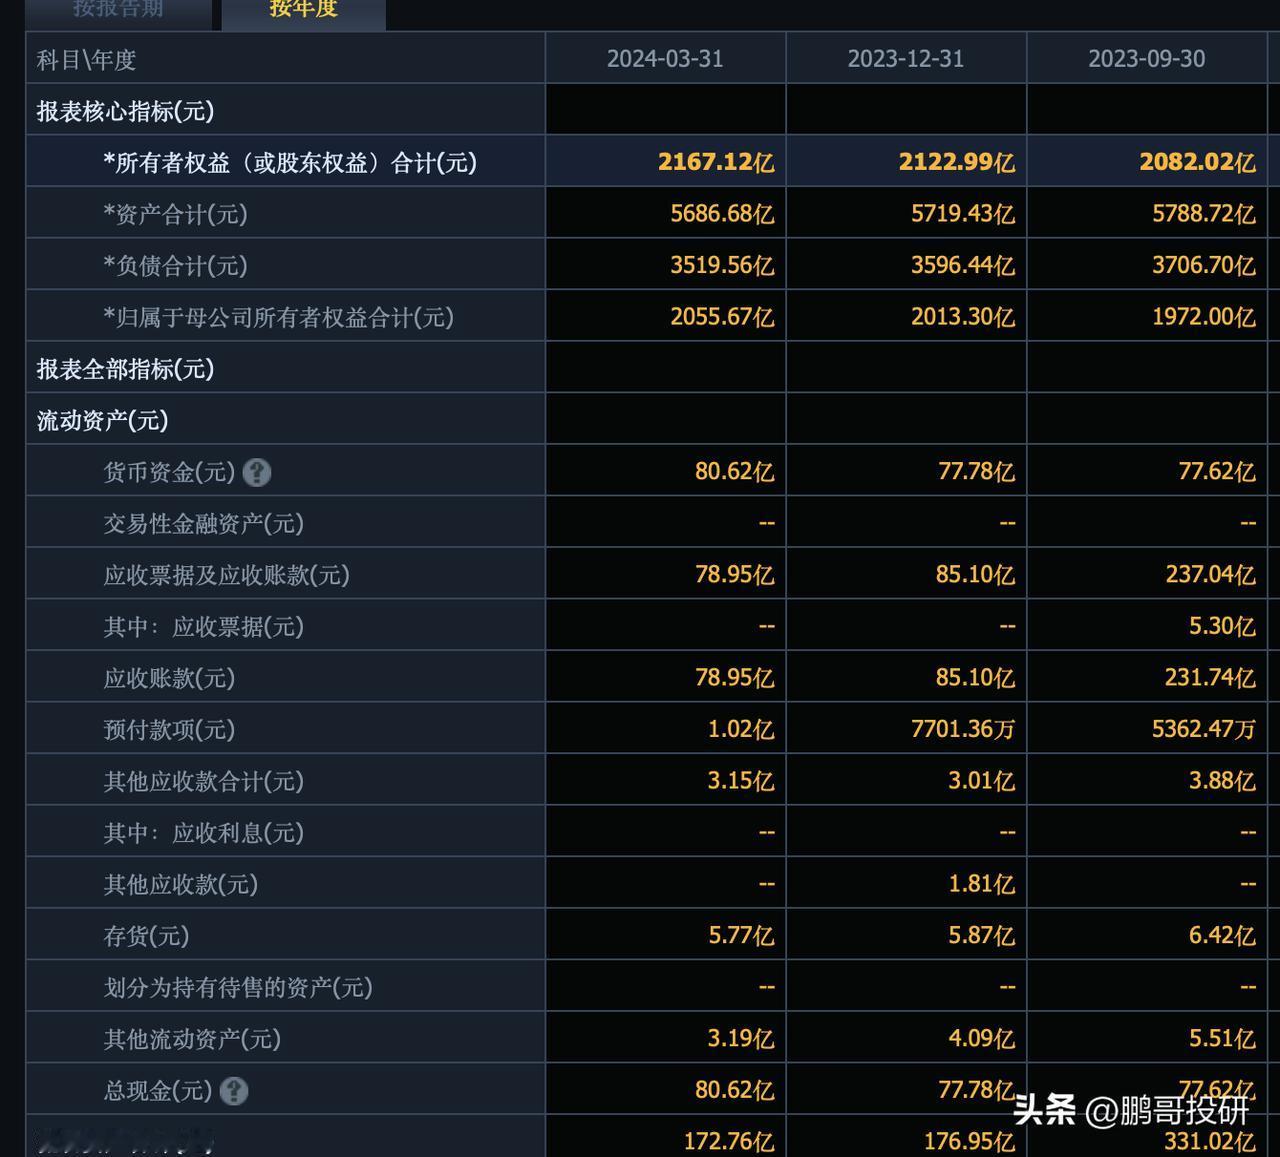Open help icon beside 货币资金(元)
1280x1157 pixels.
click(x=257, y=472)
